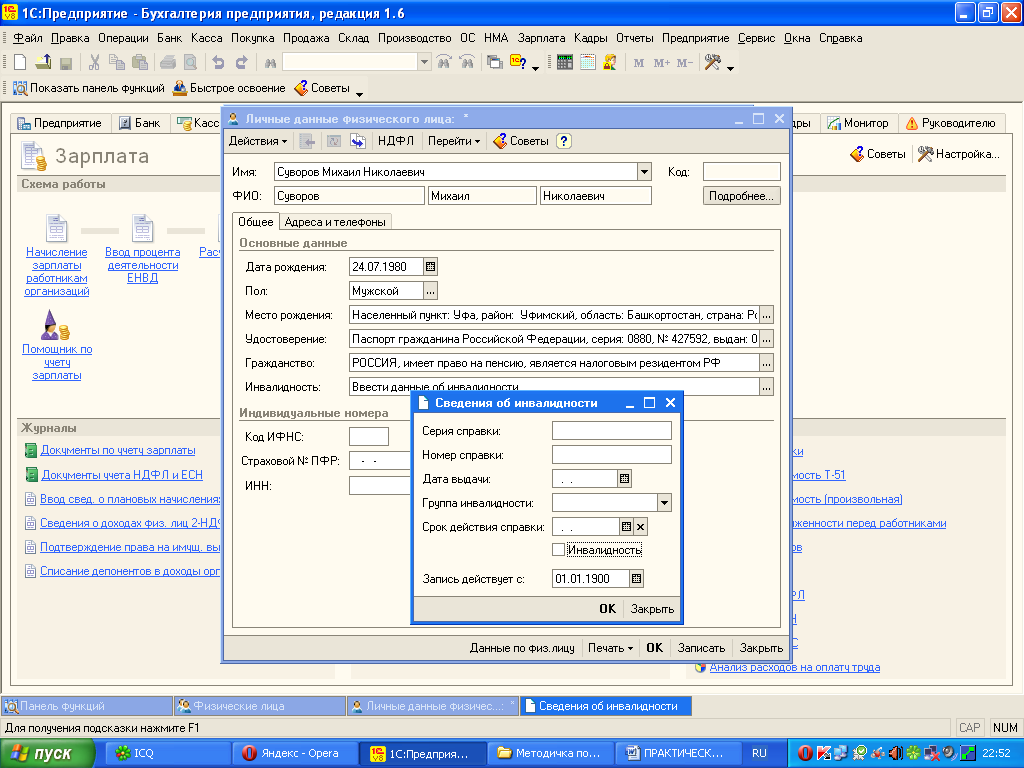Click Начисление зарплаты работникам организаций icon
1024x768 pixels.
coord(56,229)
